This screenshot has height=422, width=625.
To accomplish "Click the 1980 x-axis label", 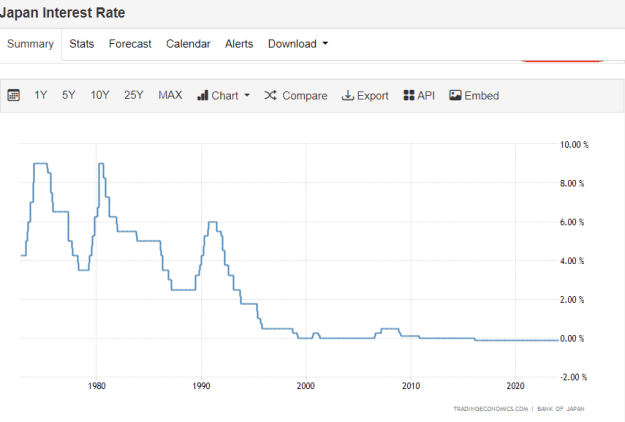I will [96, 386].
